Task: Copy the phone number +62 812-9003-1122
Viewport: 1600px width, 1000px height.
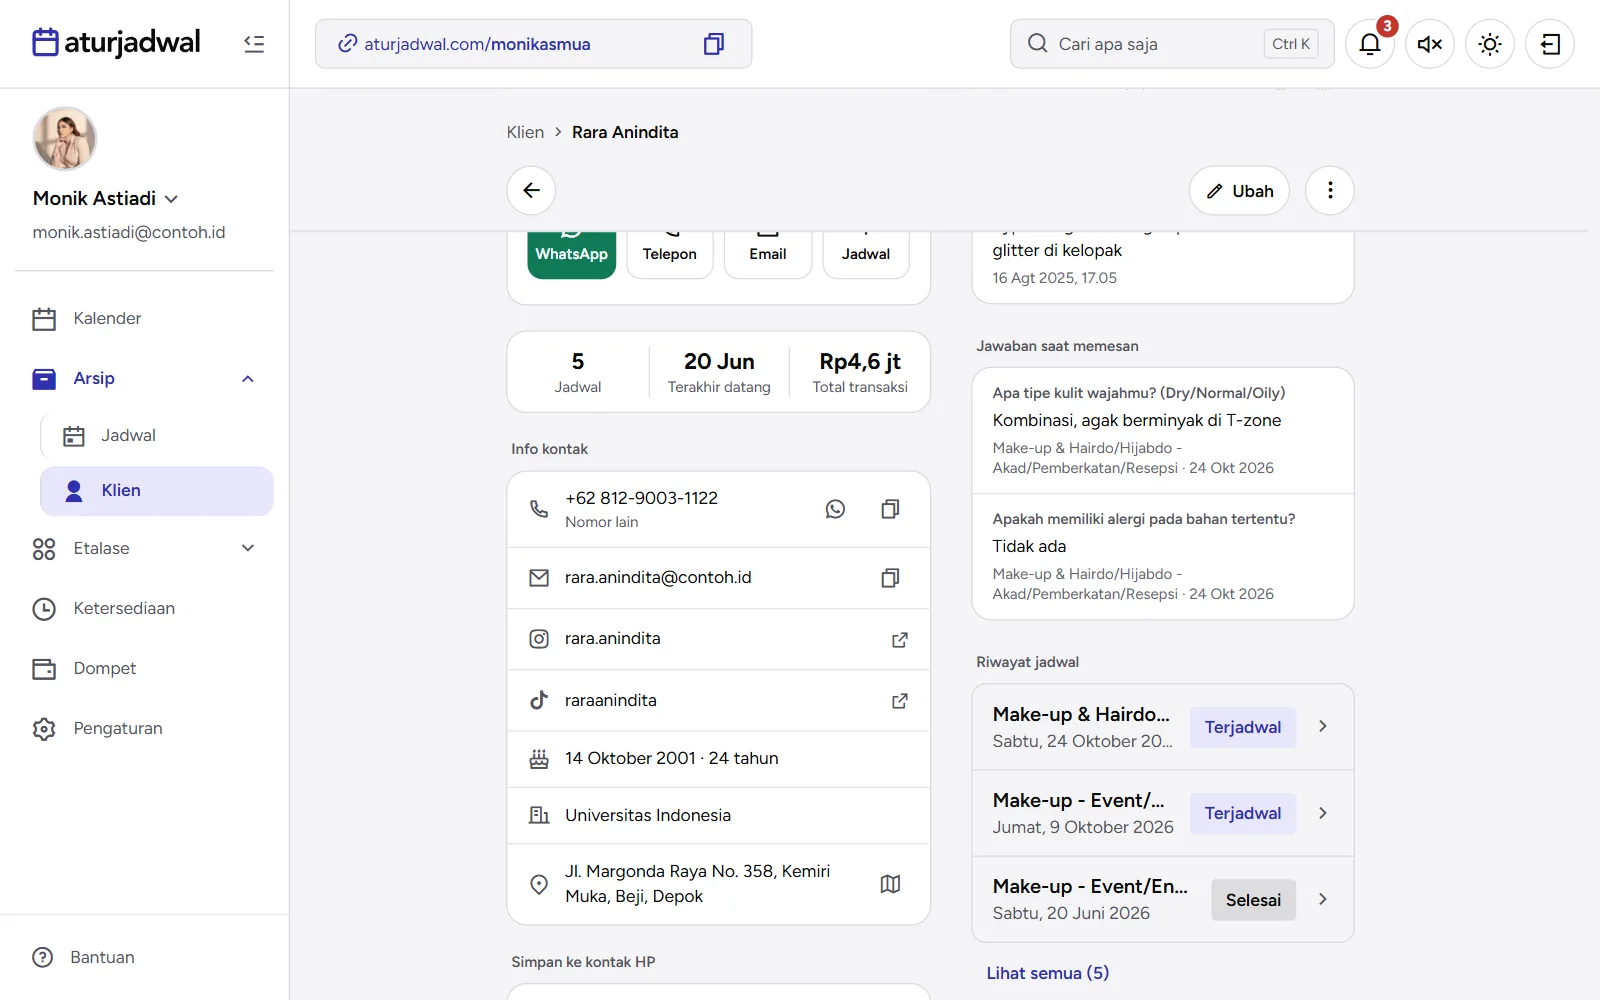Action: click(x=890, y=509)
